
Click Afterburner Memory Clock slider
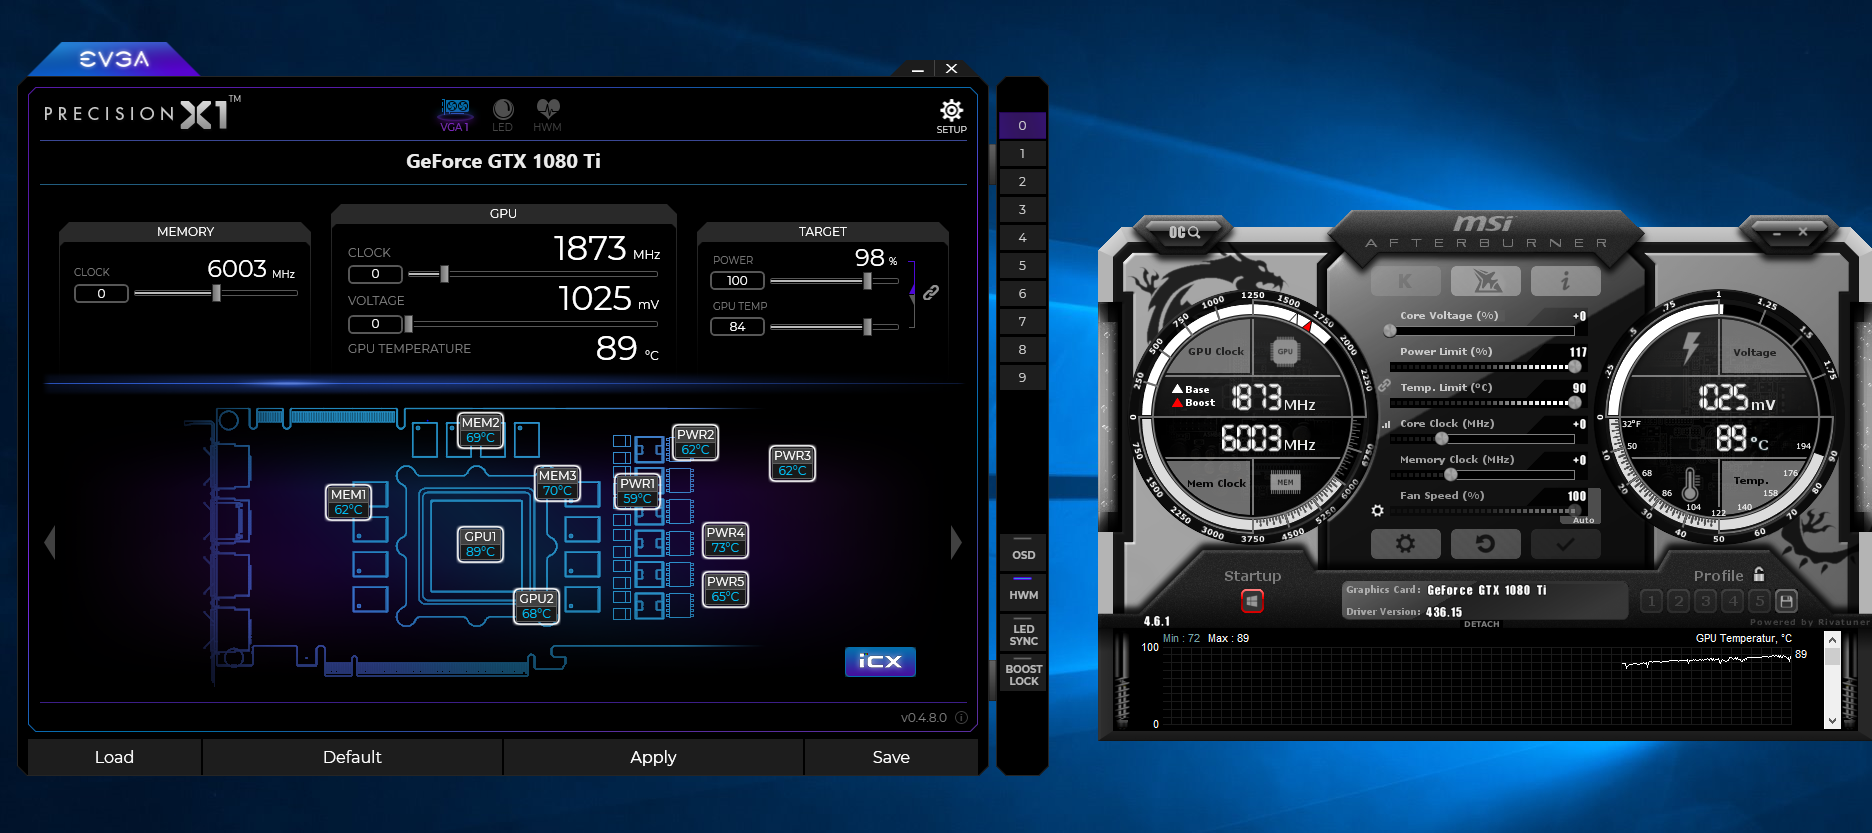click(1482, 474)
